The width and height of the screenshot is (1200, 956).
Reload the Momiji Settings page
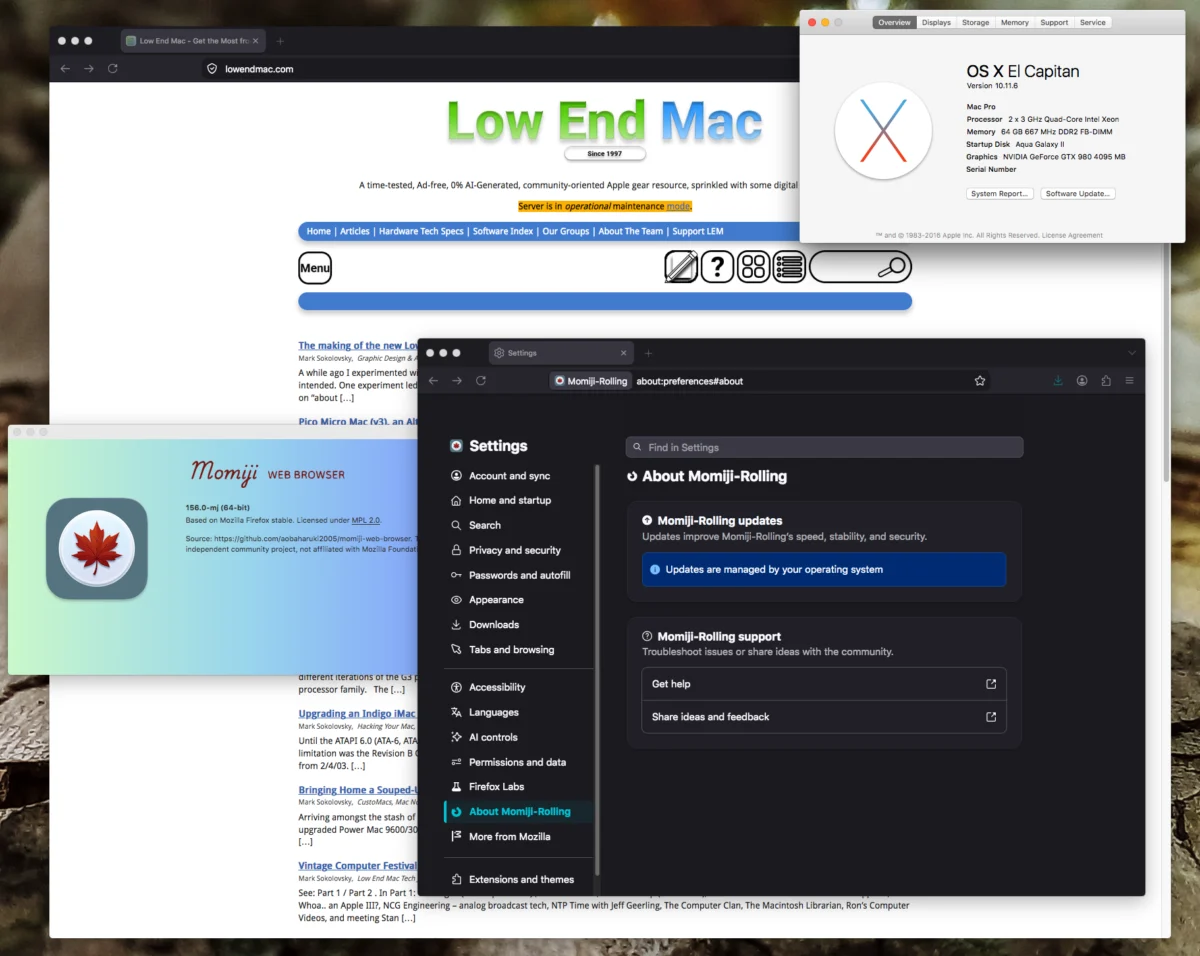click(x=481, y=381)
